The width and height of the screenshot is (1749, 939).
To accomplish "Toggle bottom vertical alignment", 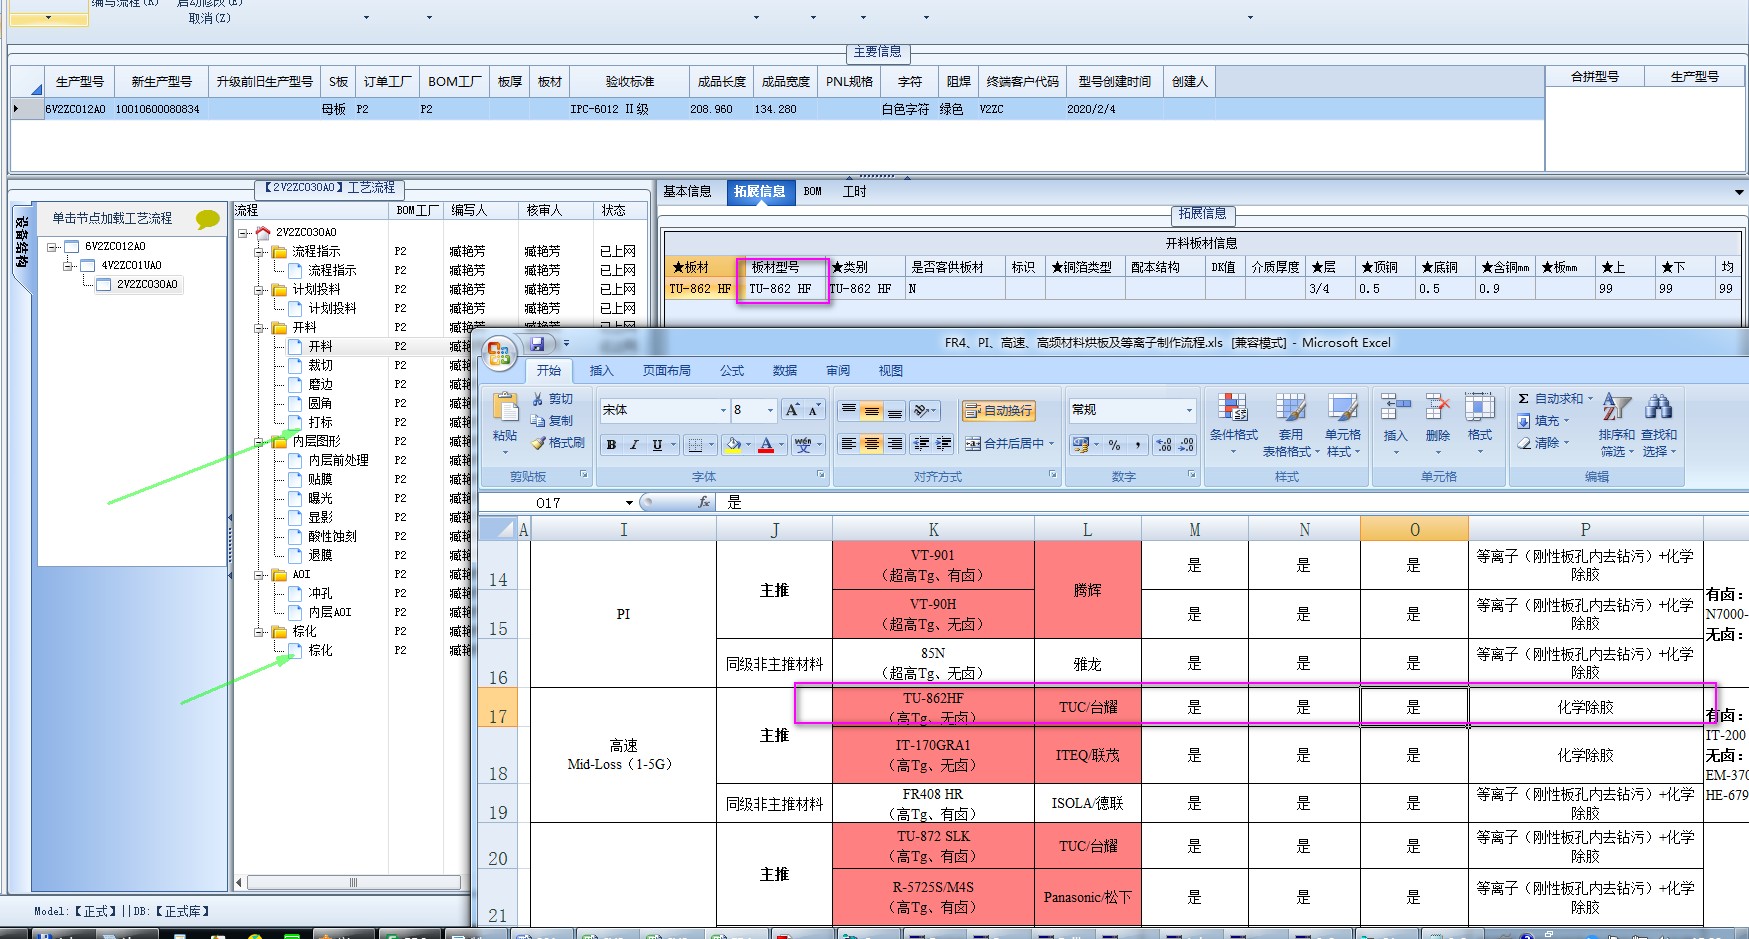I will 894,410.
